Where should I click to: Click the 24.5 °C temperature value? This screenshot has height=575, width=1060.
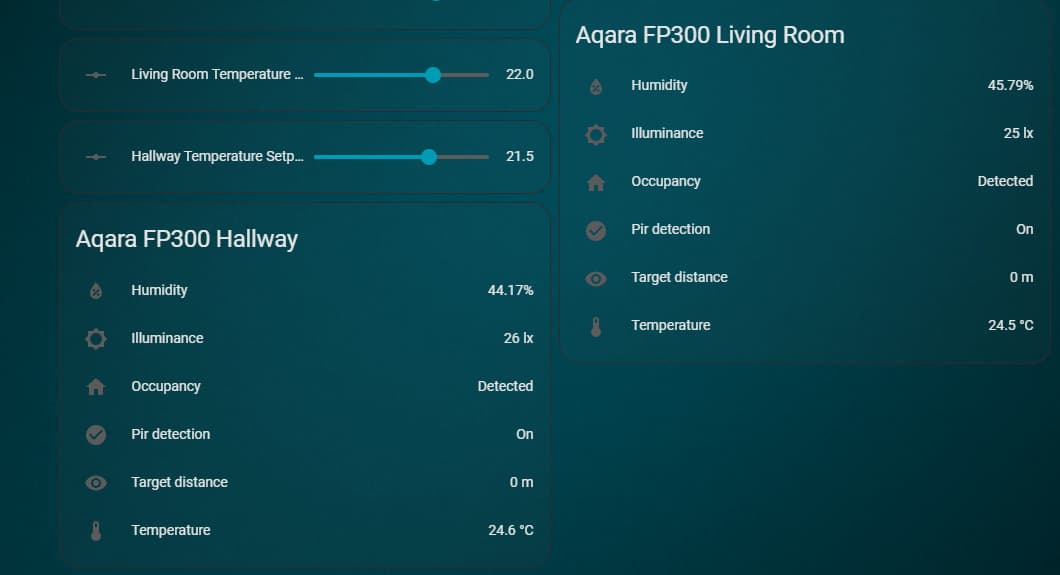click(1011, 325)
